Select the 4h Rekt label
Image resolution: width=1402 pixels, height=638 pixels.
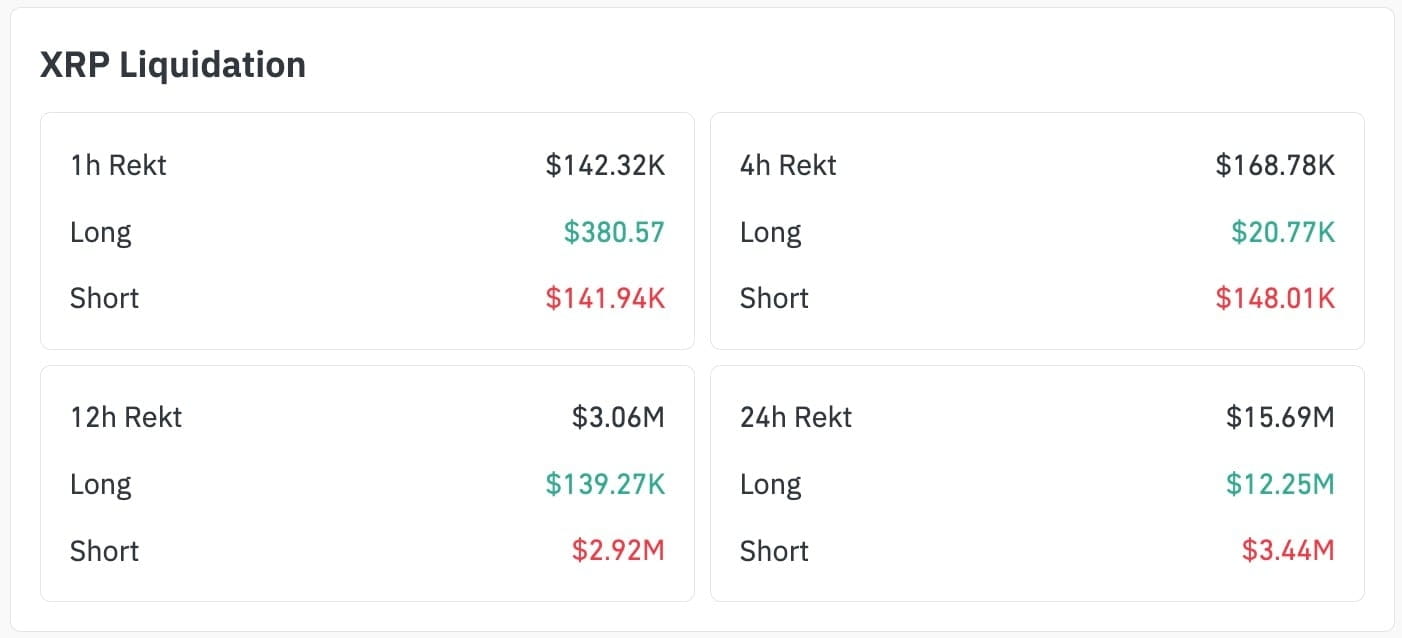(788, 165)
